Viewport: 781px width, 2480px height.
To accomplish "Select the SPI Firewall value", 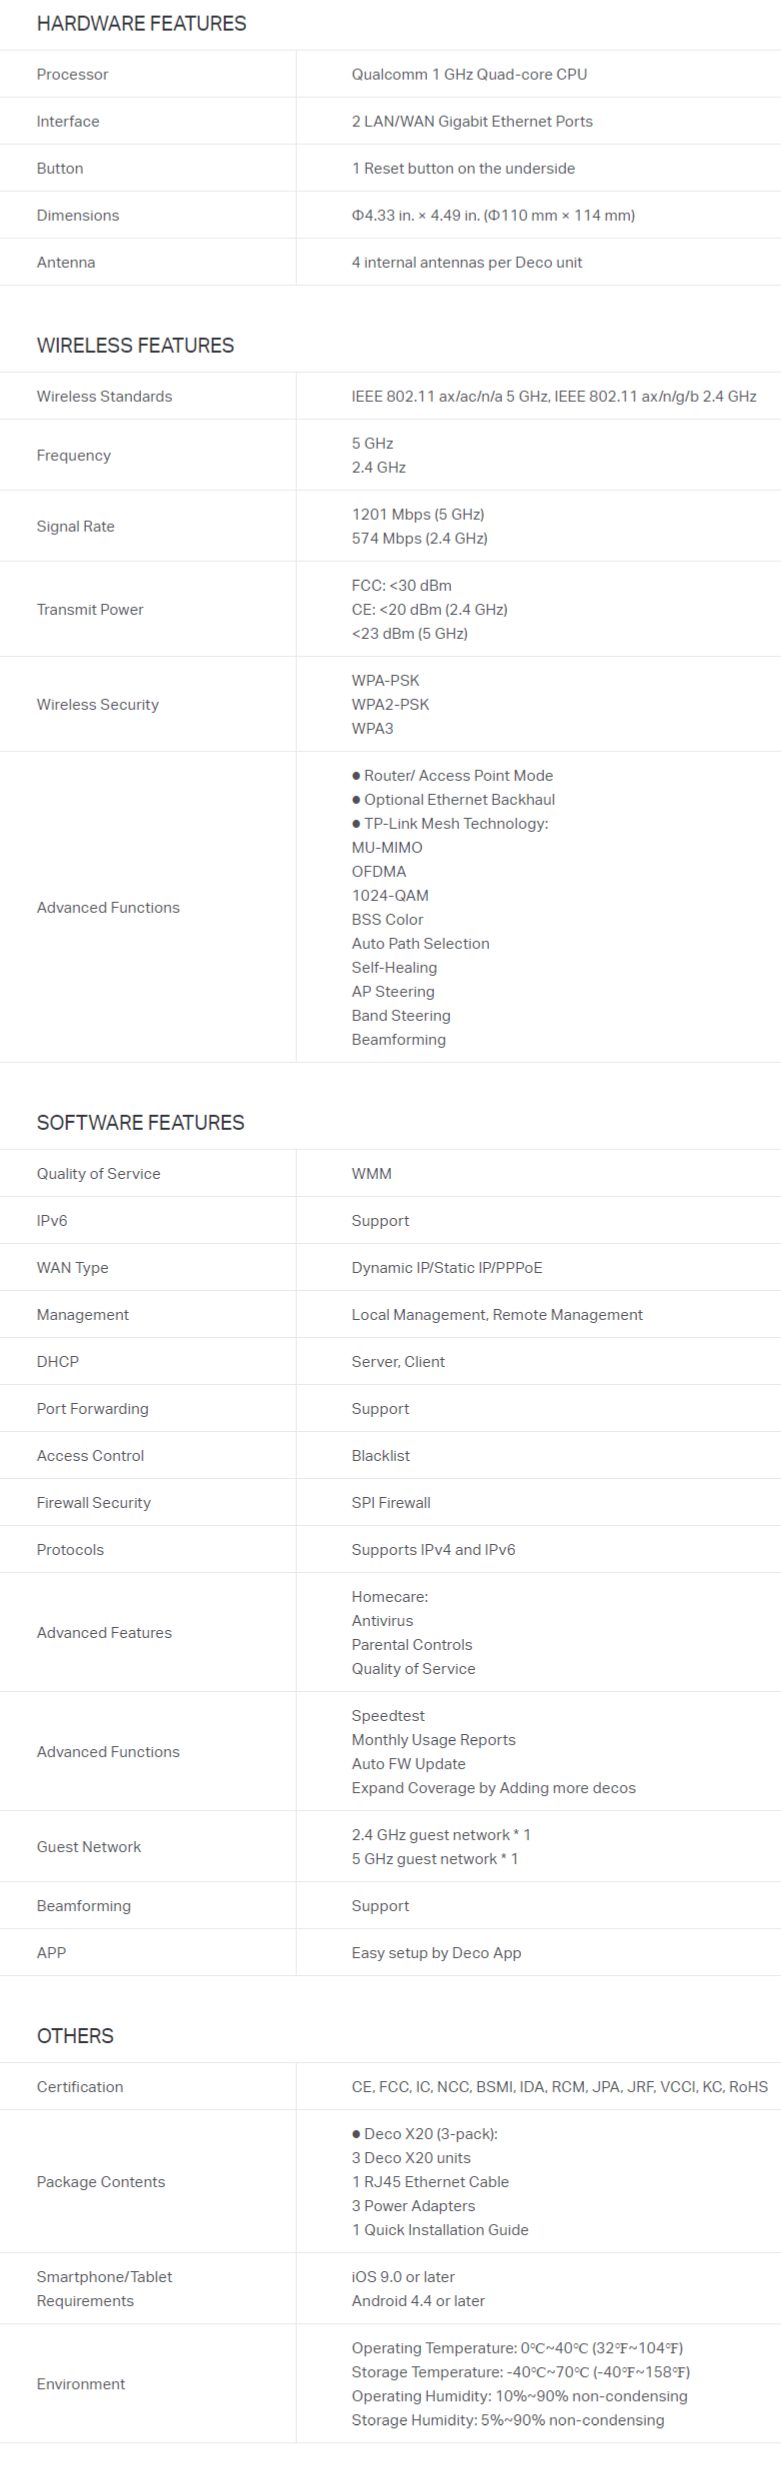I will click(x=391, y=1502).
